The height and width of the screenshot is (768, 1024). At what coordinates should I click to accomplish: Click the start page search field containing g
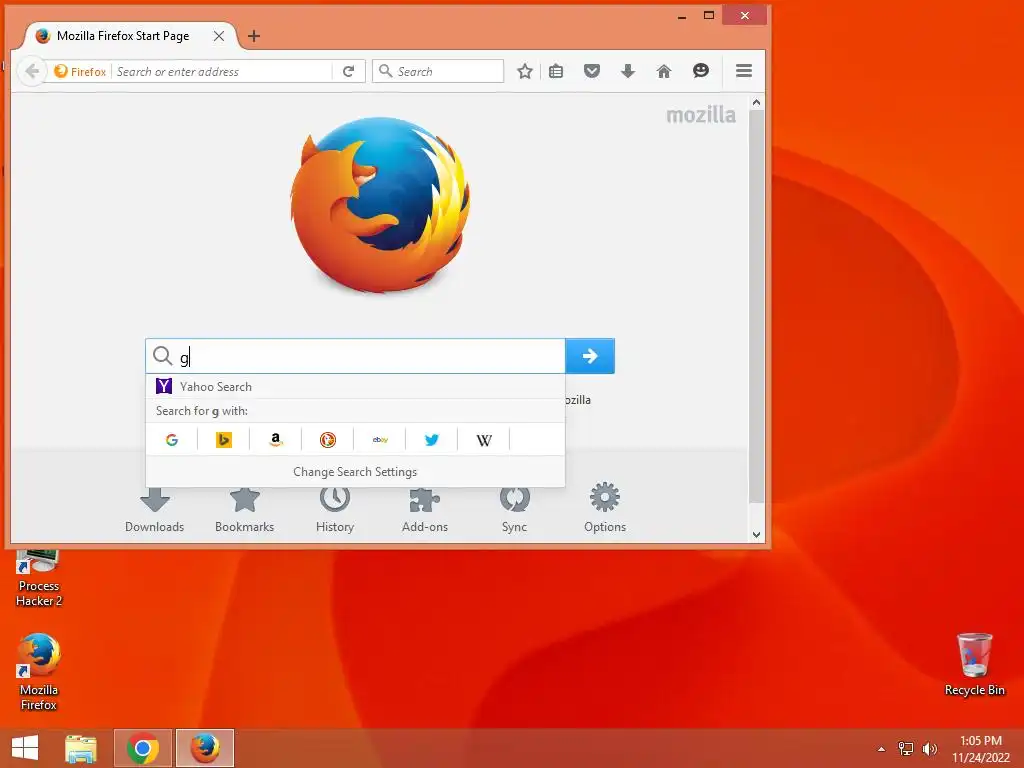[355, 356]
